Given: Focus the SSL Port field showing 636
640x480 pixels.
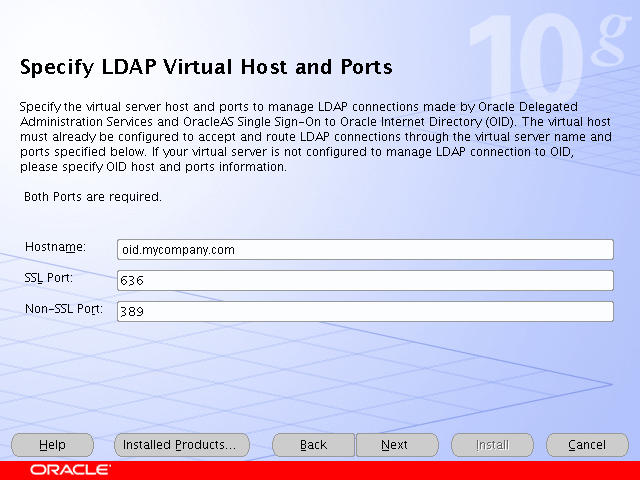Looking at the screenshot, I should (x=365, y=280).
